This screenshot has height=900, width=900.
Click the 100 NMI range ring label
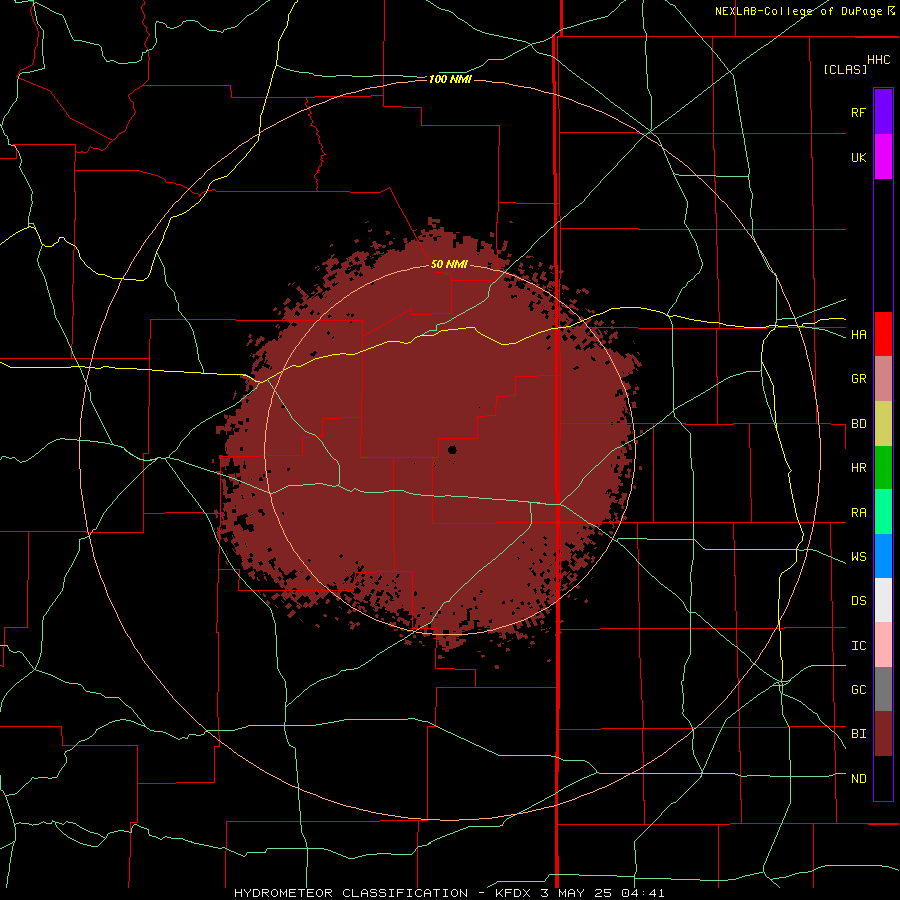tap(450, 79)
